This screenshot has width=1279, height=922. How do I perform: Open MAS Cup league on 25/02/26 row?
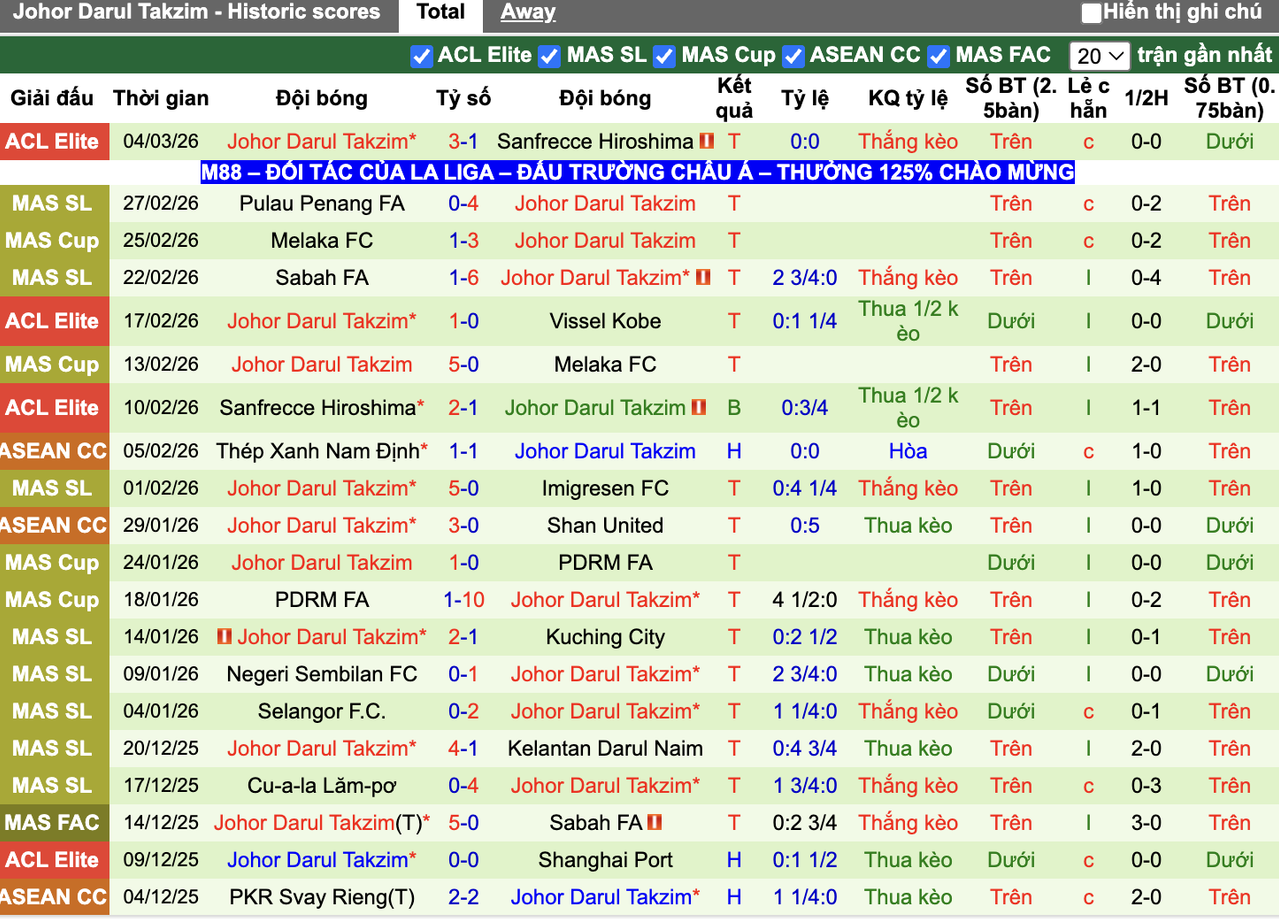tap(52, 240)
